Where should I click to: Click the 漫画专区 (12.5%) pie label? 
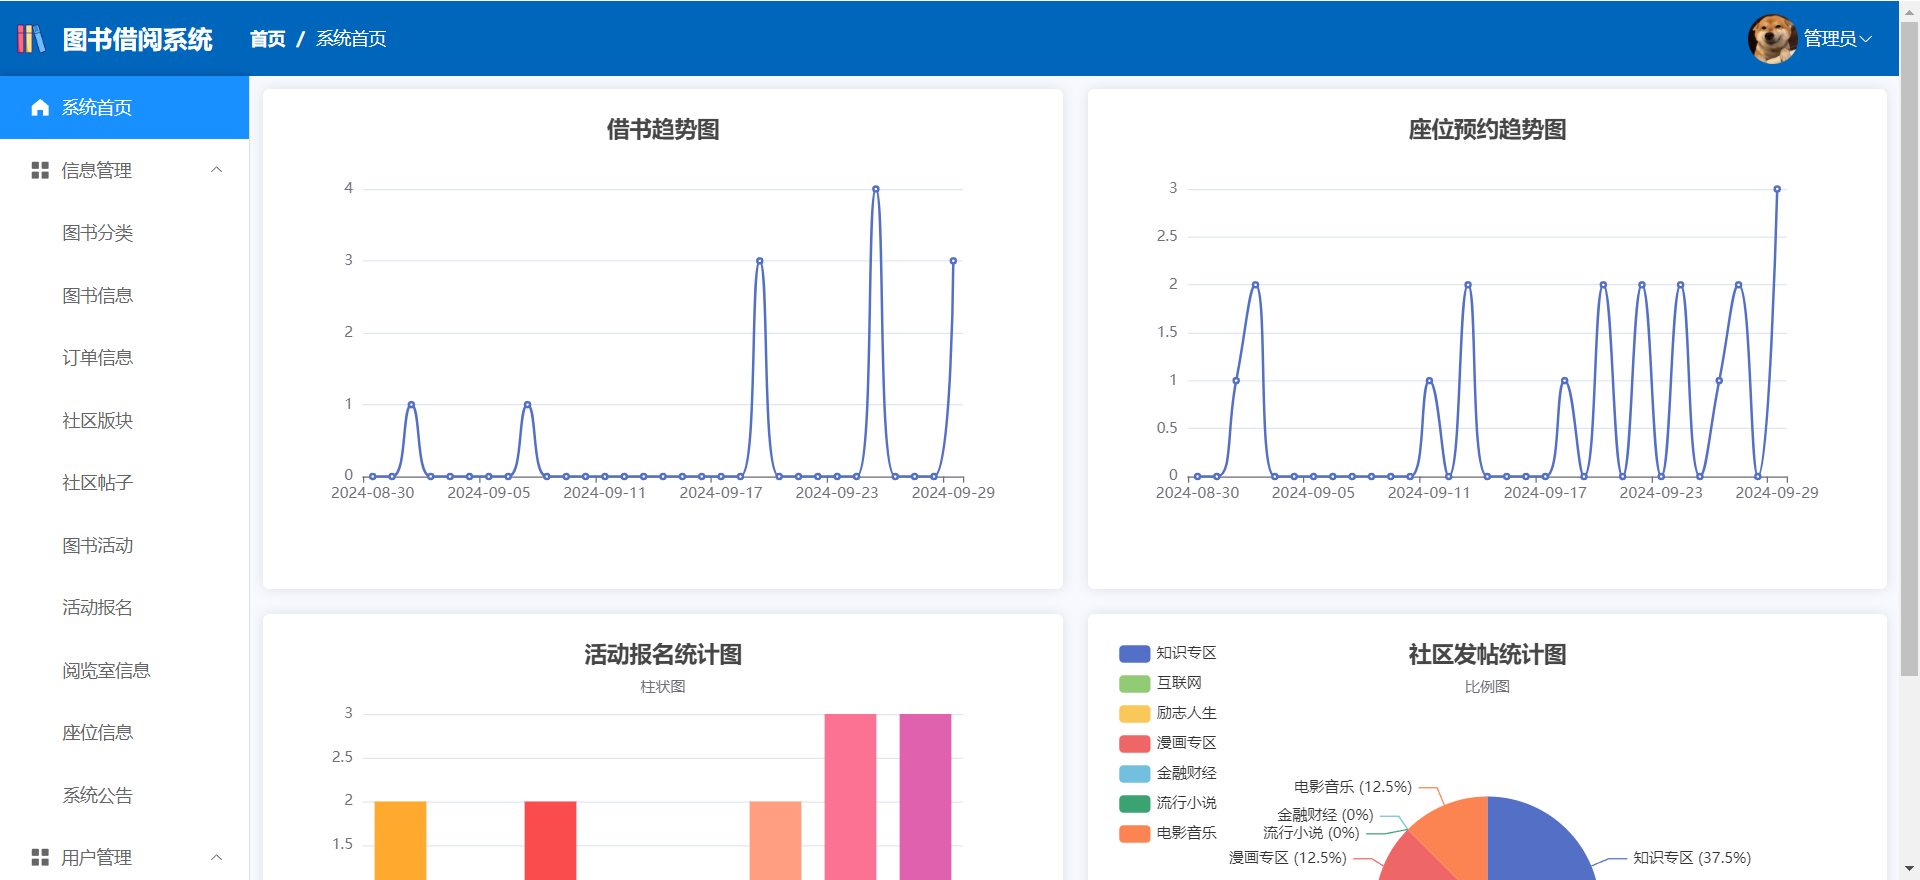1288,858
